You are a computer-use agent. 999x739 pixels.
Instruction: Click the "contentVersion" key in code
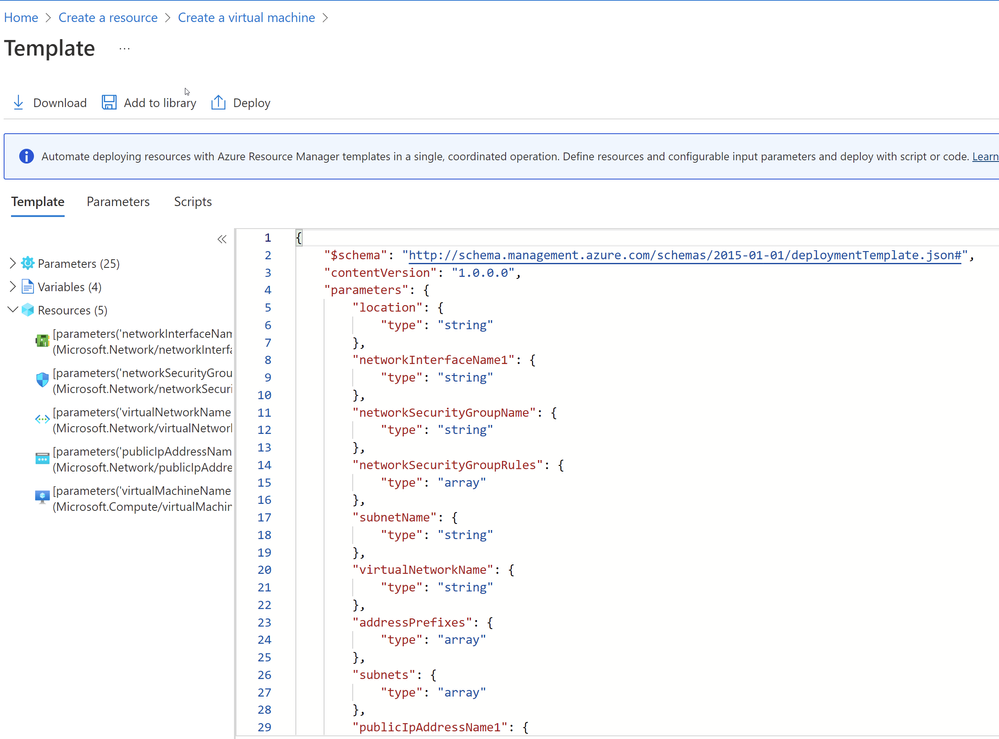380,273
